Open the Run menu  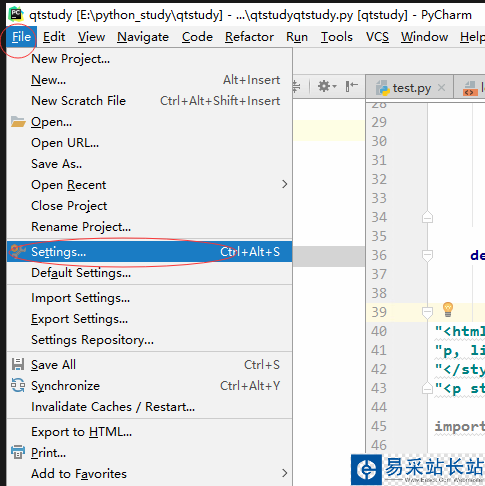(x=297, y=37)
